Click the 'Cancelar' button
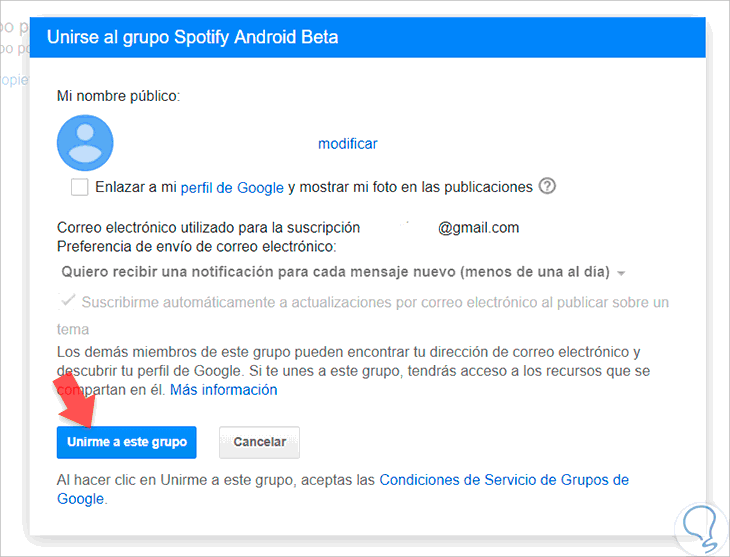This screenshot has width=730, height=557. click(x=259, y=442)
